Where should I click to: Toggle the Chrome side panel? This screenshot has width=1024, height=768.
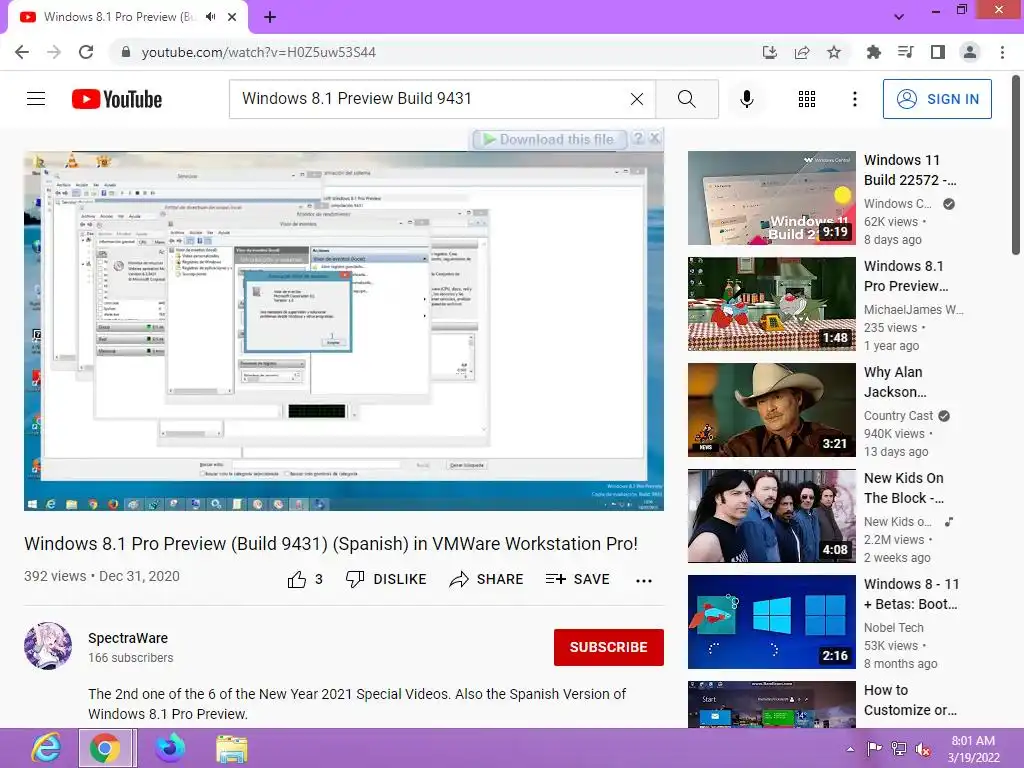click(x=938, y=52)
